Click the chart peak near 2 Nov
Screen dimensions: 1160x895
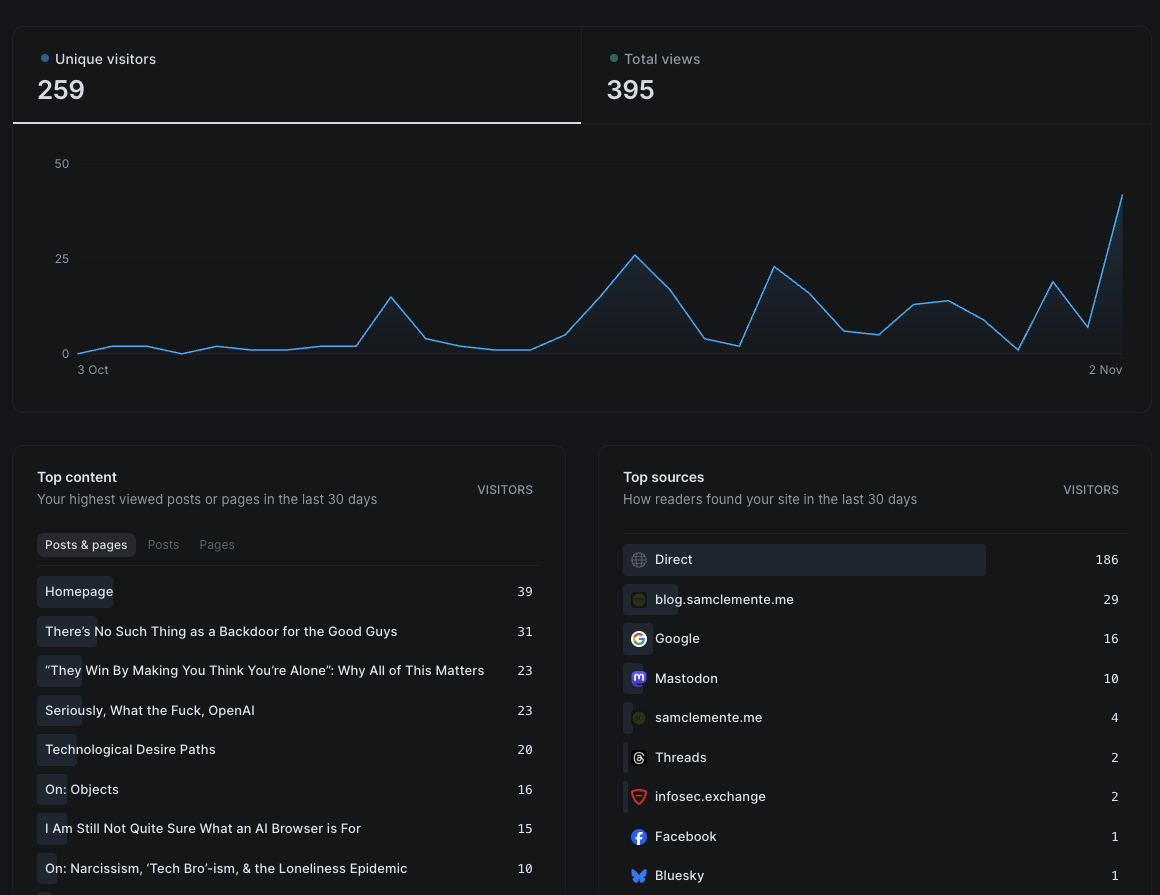1122,195
